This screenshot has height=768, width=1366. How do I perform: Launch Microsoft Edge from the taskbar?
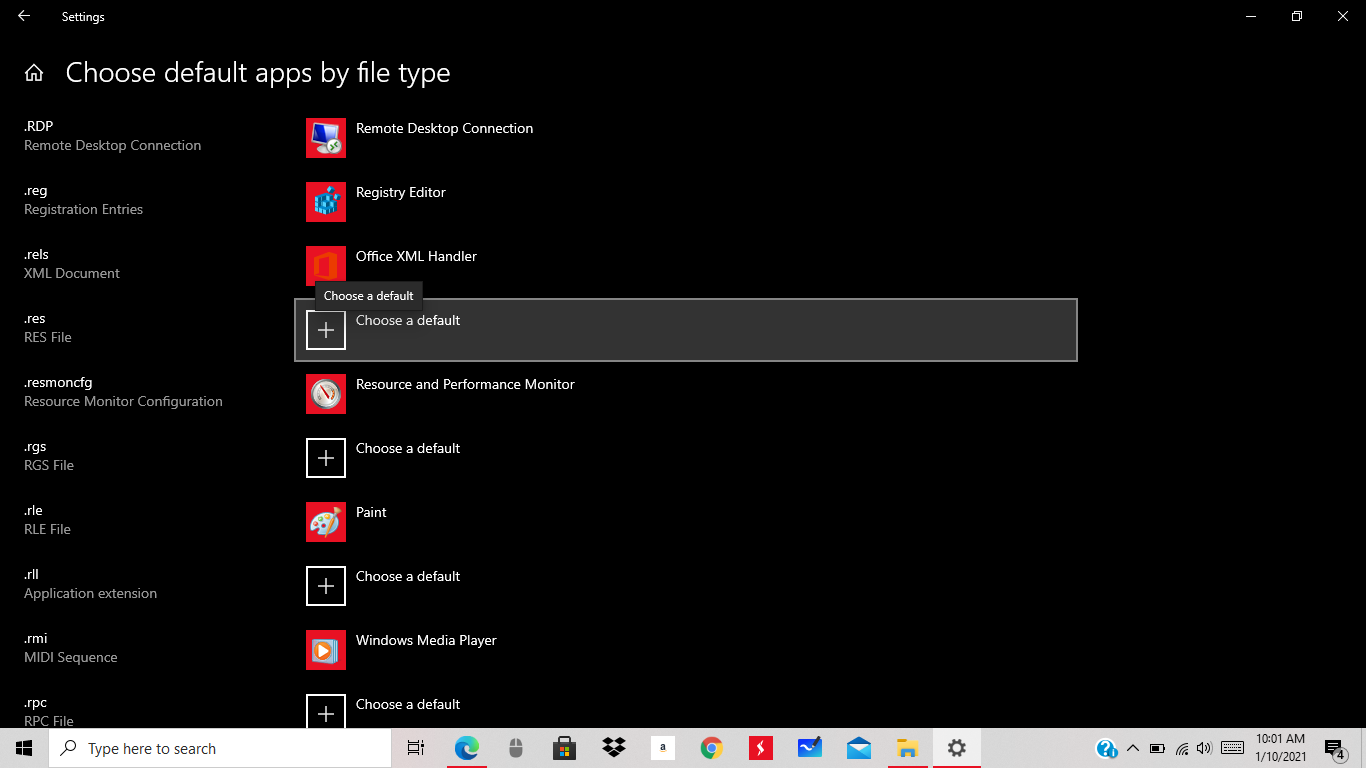point(467,748)
